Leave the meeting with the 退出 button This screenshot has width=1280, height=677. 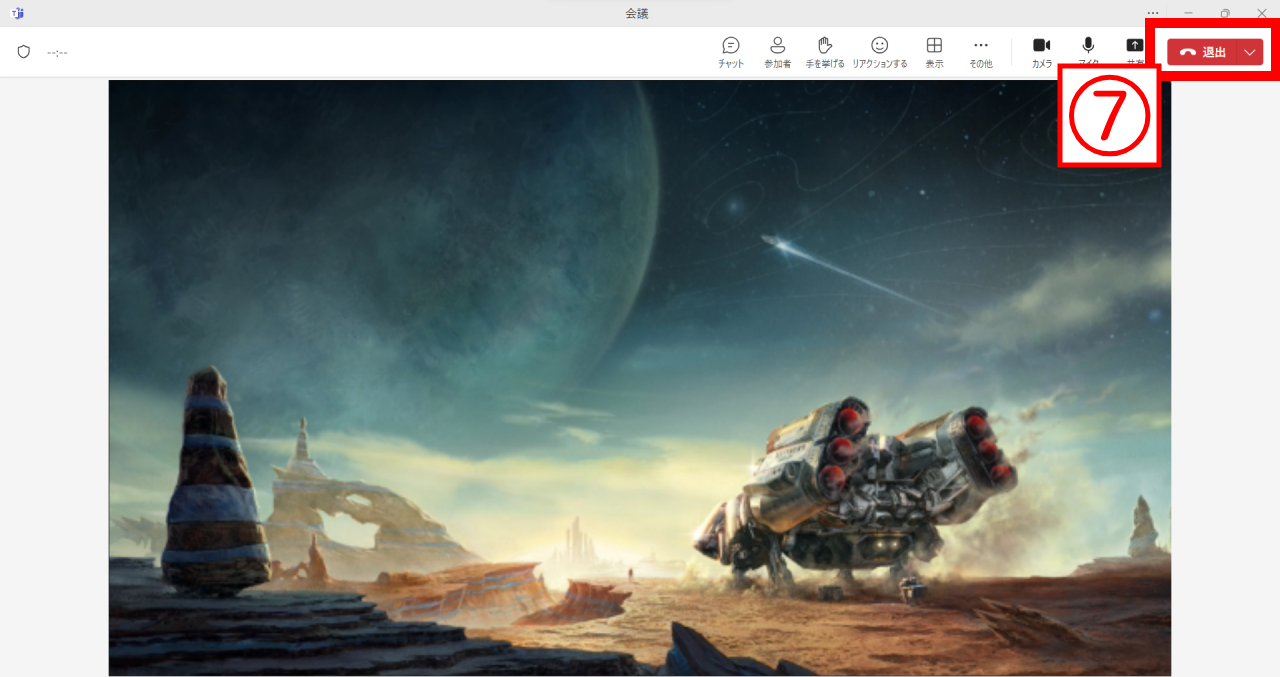tap(1202, 52)
